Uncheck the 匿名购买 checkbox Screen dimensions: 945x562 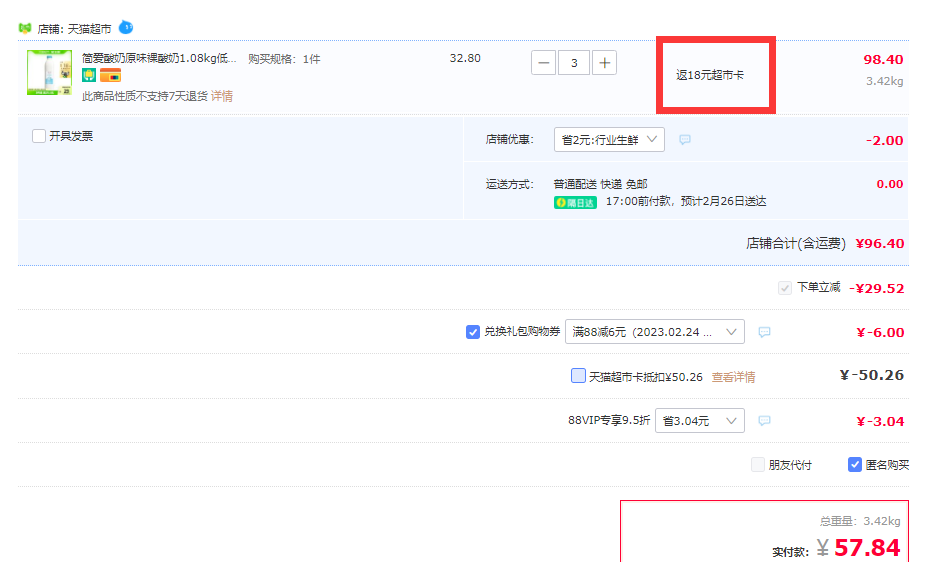point(855,464)
